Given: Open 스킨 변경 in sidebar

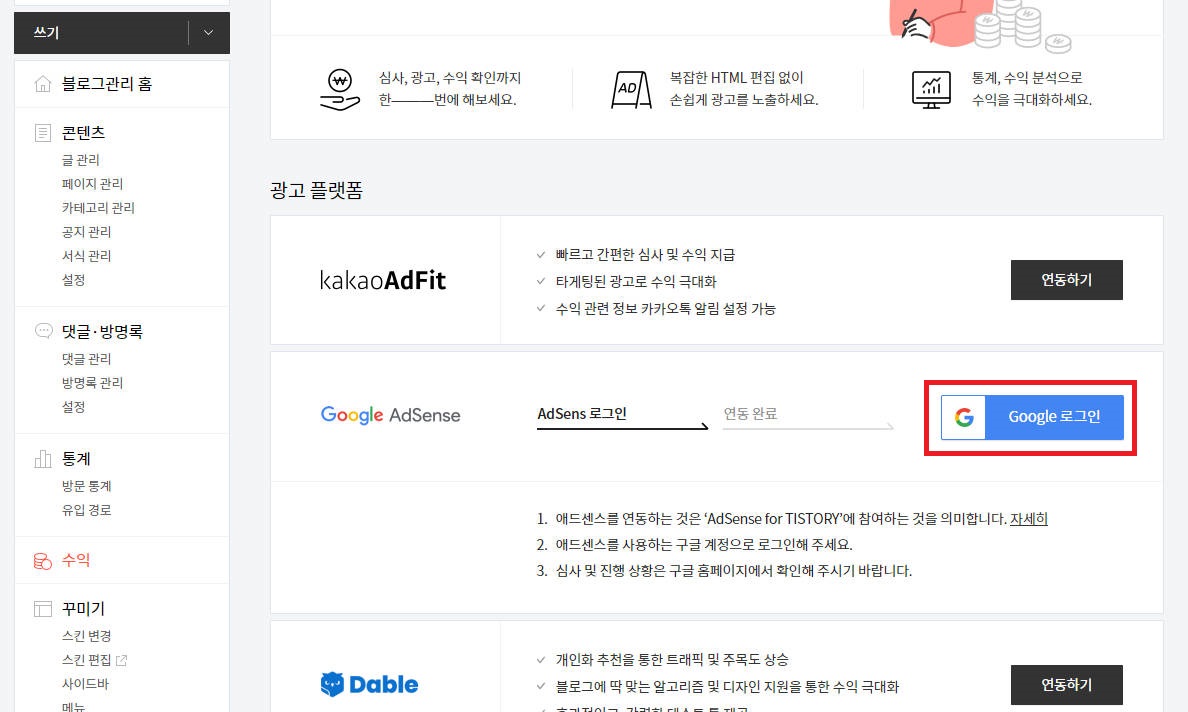Looking at the screenshot, I should [86, 635].
